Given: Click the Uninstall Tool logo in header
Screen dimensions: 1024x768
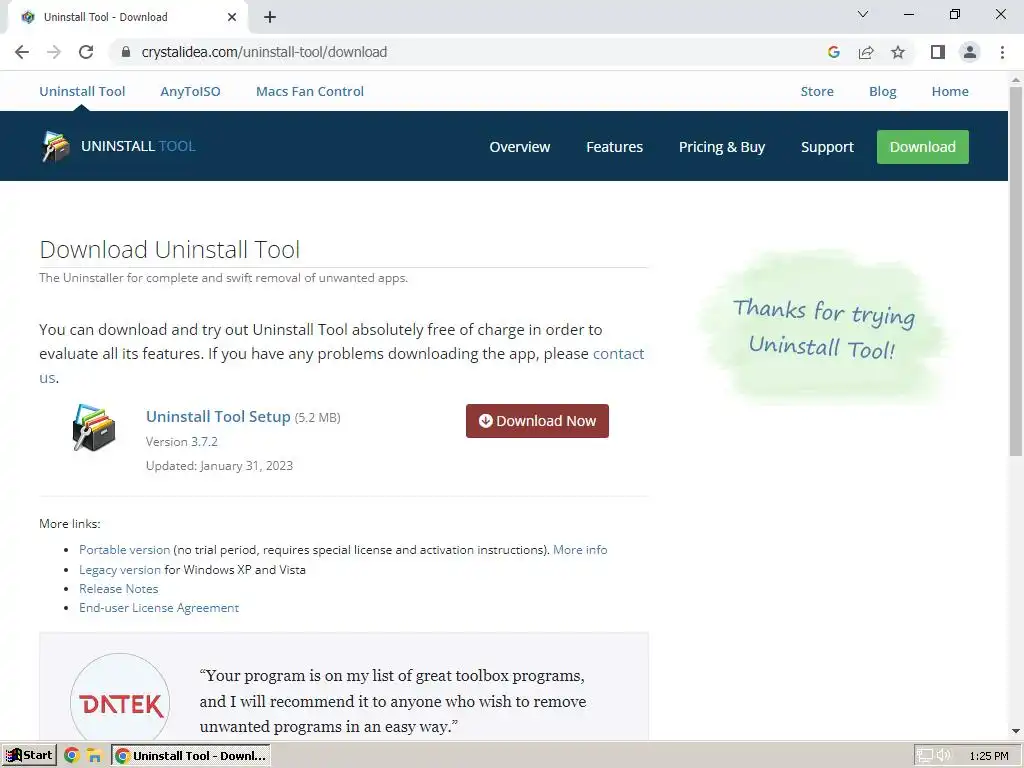Looking at the screenshot, I should pyautogui.click(x=56, y=146).
